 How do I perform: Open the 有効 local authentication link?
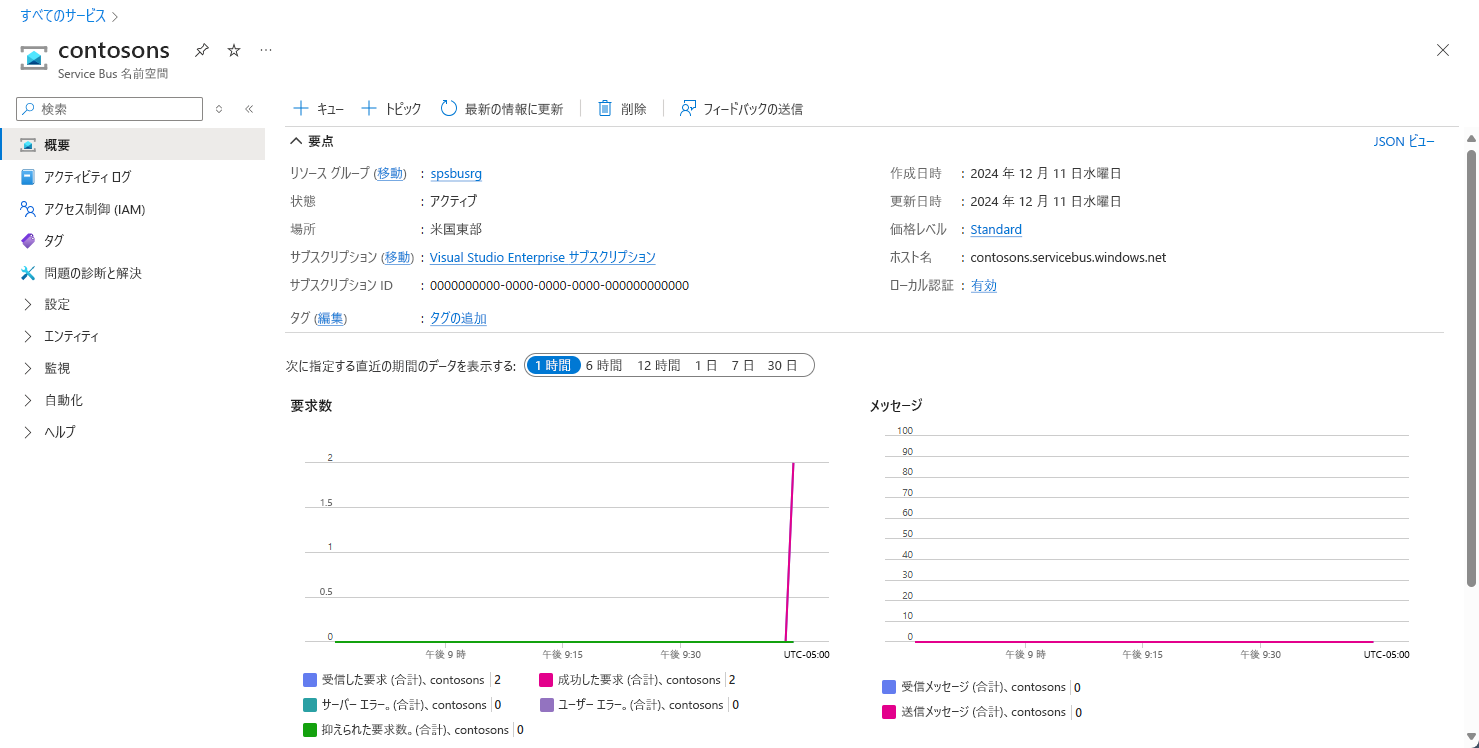[x=984, y=285]
